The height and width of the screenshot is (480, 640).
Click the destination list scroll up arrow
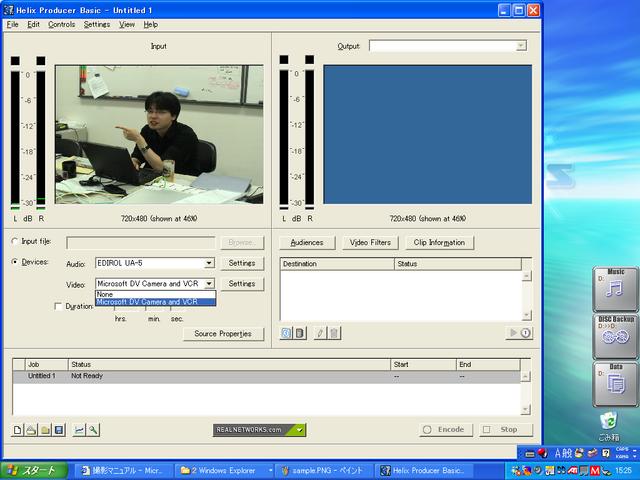click(x=527, y=276)
